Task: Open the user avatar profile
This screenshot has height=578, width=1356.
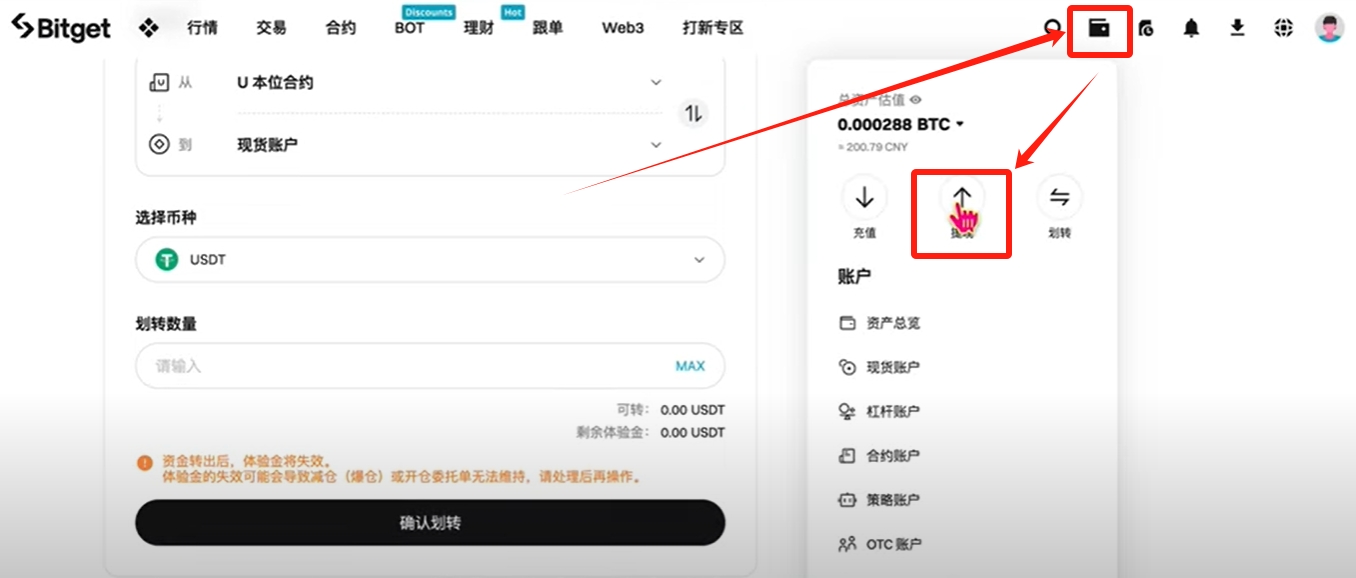Action: pyautogui.click(x=1329, y=28)
